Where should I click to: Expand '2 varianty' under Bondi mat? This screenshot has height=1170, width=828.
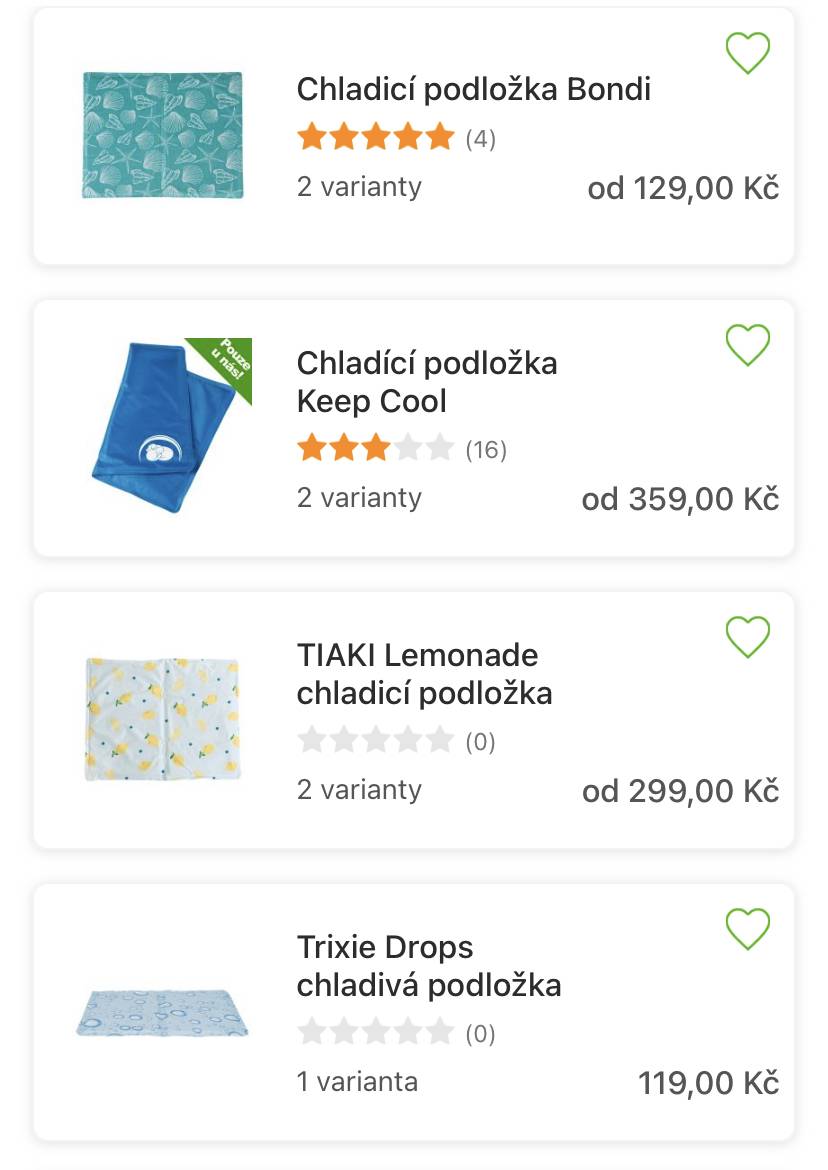[x=359, y=186]
